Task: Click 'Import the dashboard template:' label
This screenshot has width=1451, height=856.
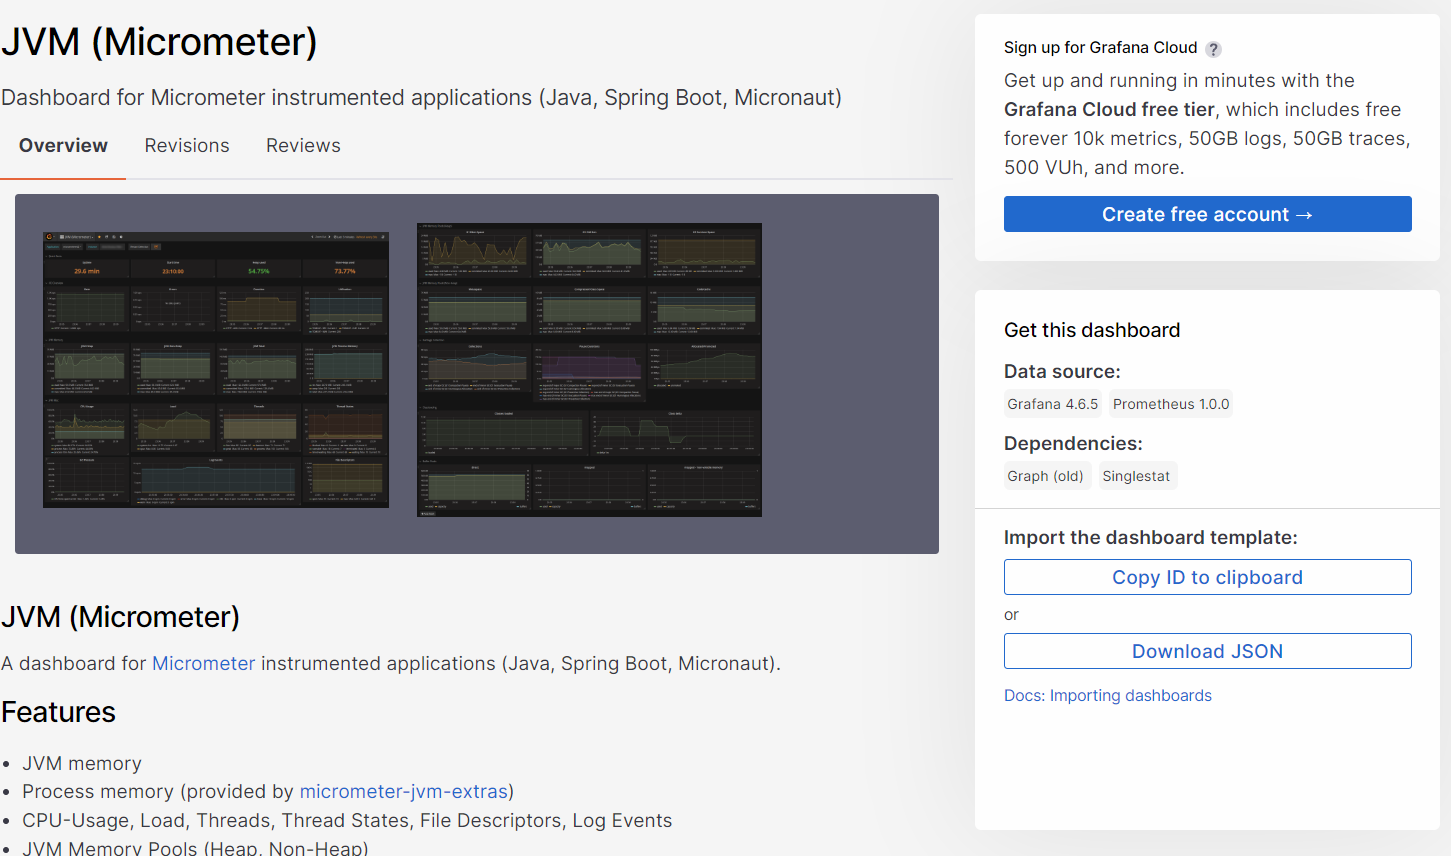Action: [x=1150, y=537]
